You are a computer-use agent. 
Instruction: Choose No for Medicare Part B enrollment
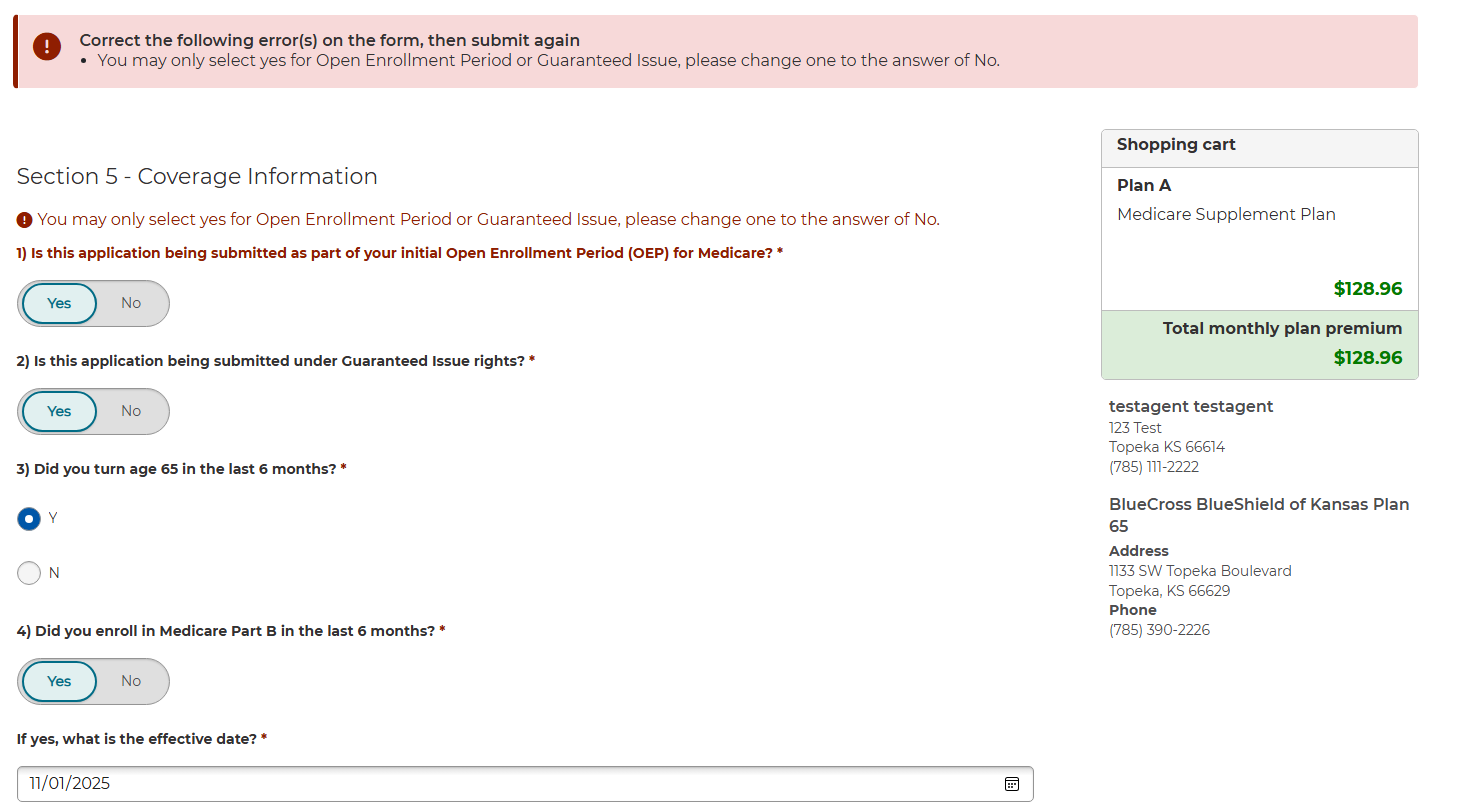click(x=131, y=681)
